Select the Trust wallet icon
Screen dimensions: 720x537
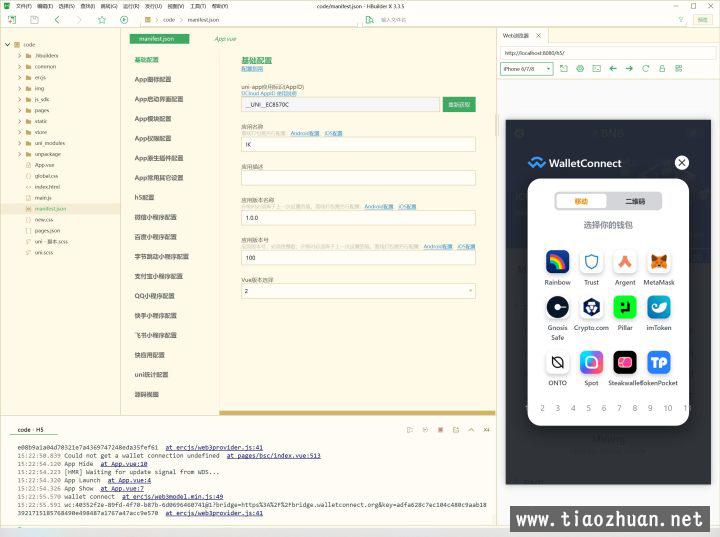click(591, 262)
